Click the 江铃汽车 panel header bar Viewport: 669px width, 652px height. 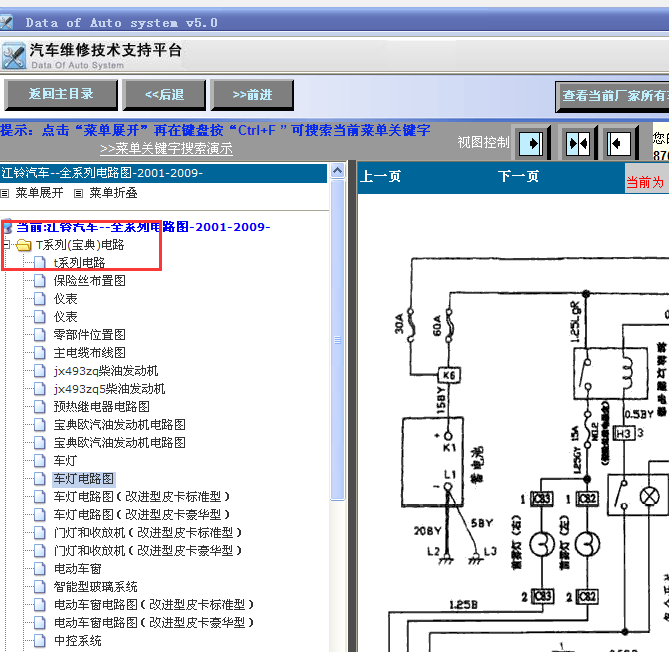tap(163, 173)
